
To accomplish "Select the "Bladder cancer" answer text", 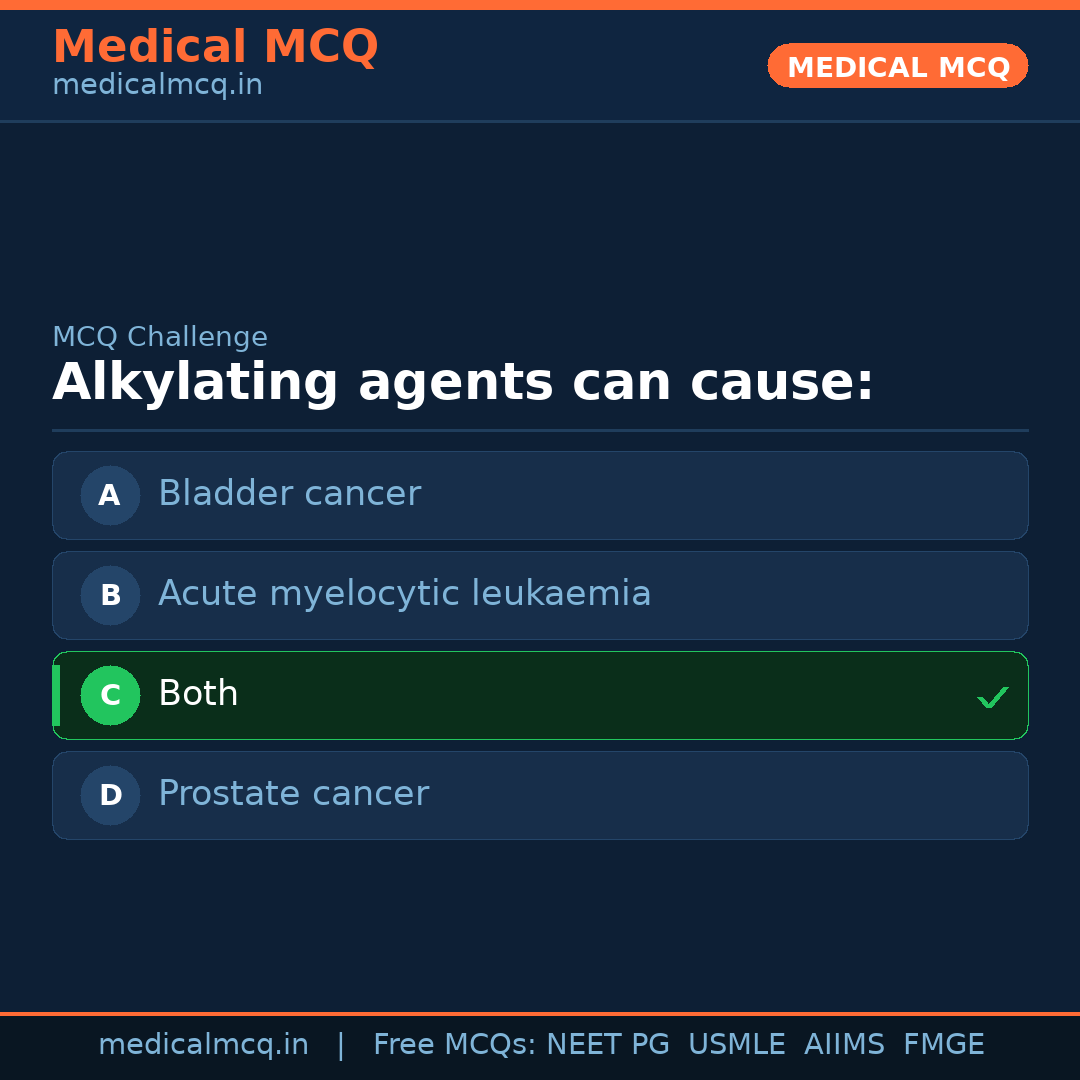I will 289,494.
